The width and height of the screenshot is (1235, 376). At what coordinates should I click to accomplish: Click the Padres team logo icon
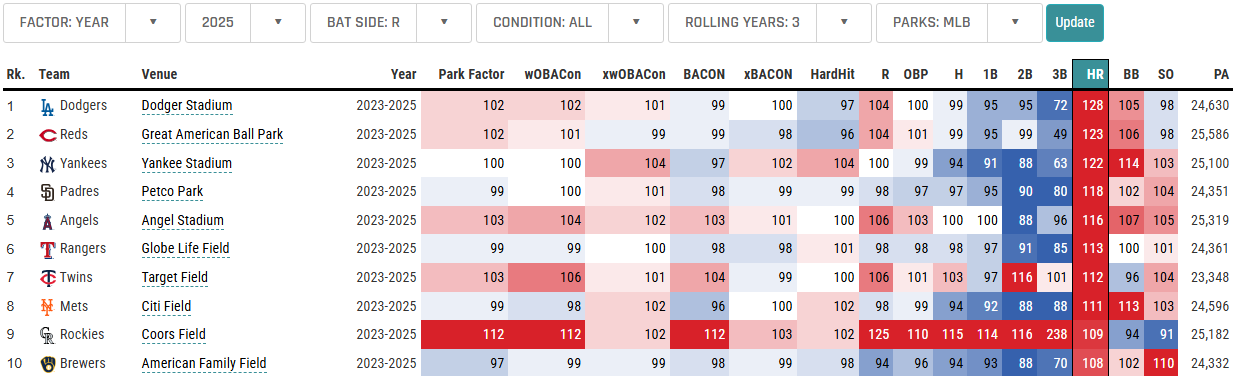[x=47, y=192]
